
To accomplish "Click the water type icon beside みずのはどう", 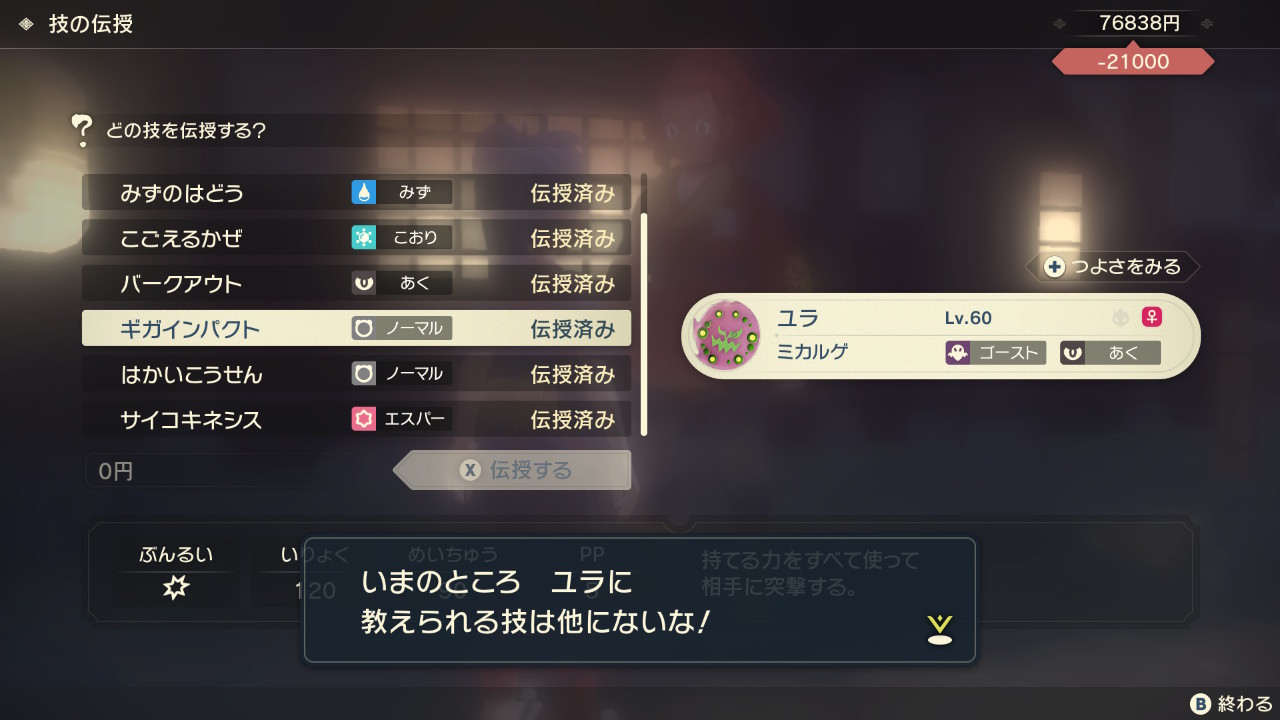I will (363, 192).
